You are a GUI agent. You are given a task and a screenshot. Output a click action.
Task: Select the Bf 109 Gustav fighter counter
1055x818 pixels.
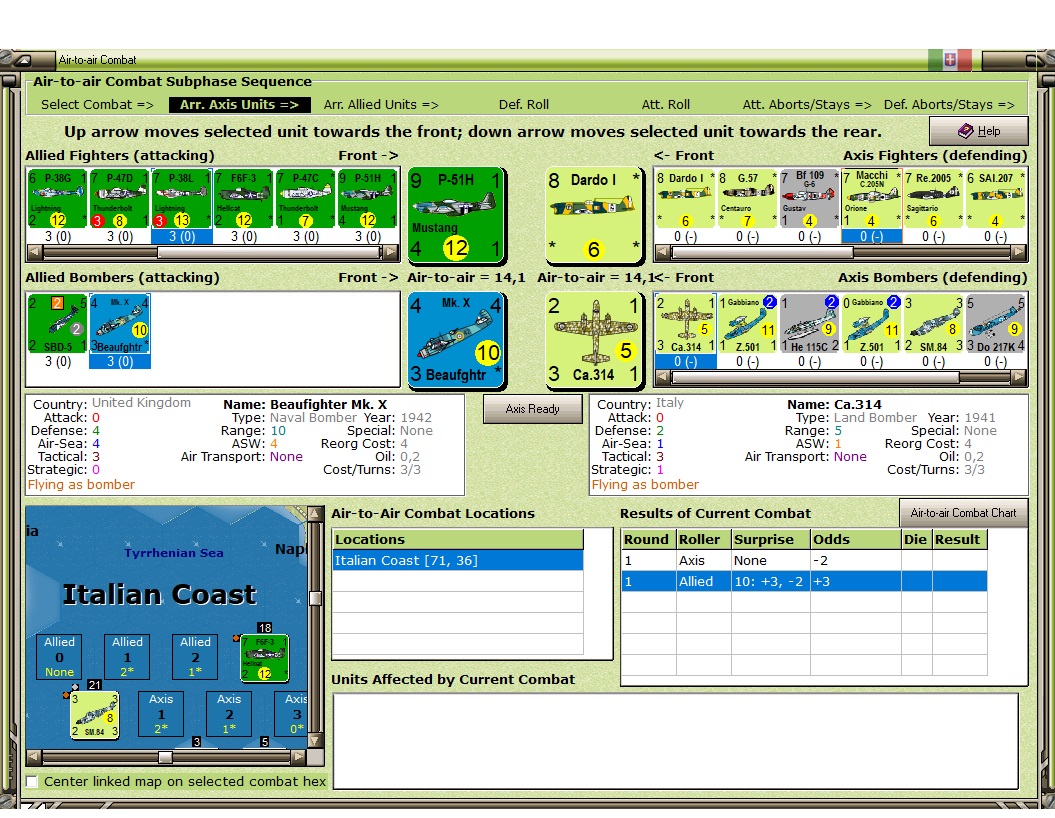click(x=809, y=198)
